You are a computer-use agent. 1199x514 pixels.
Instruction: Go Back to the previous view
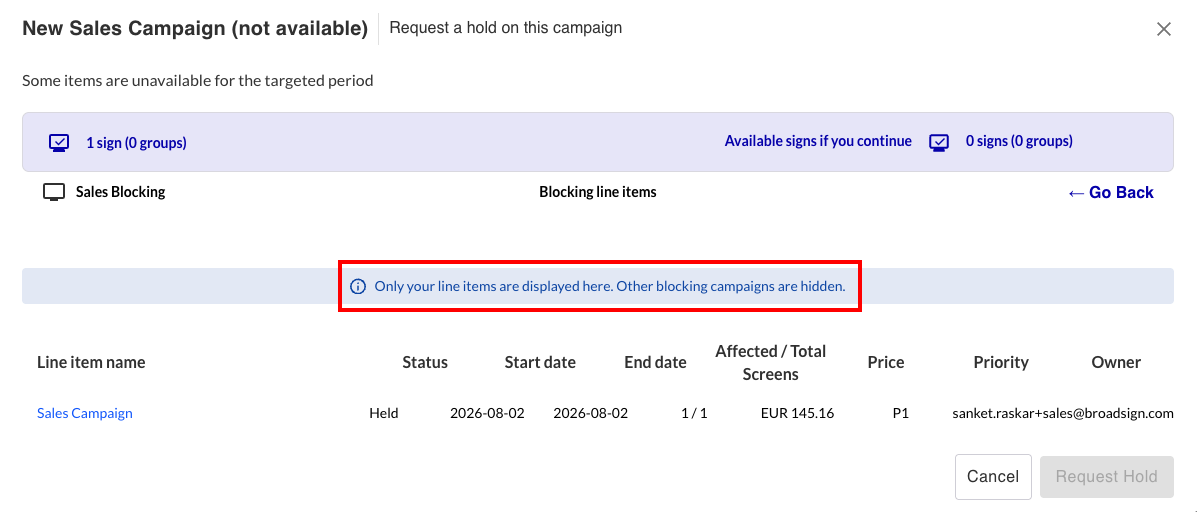[1110, 193]
